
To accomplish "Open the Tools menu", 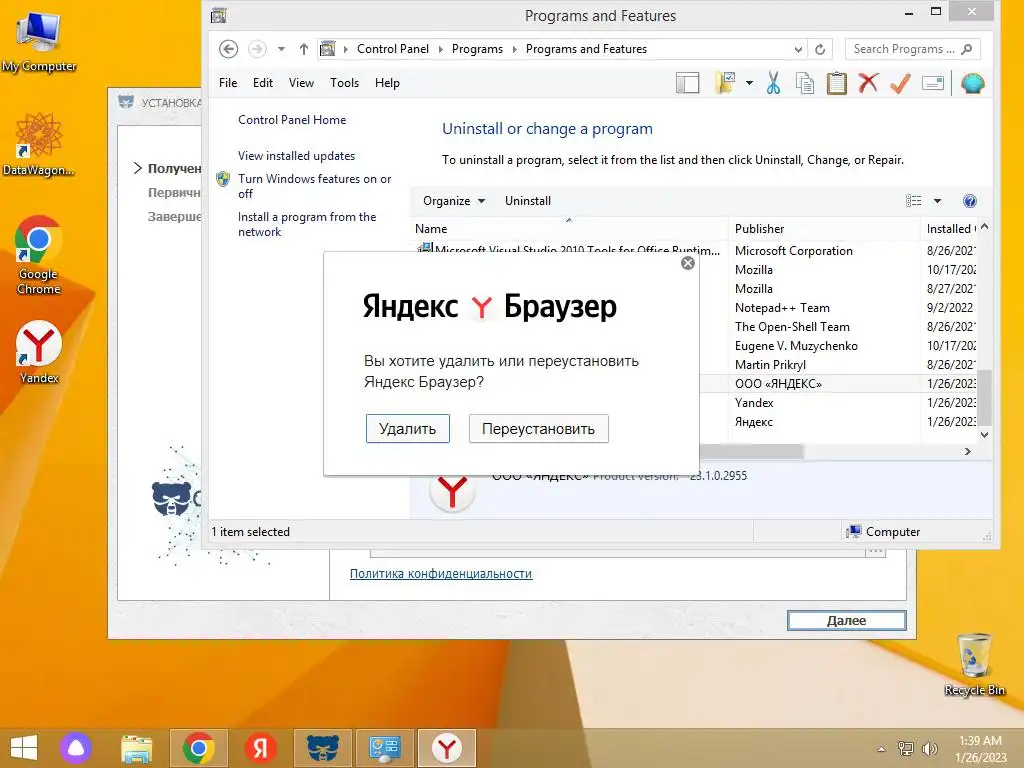I will pos(344,83).
